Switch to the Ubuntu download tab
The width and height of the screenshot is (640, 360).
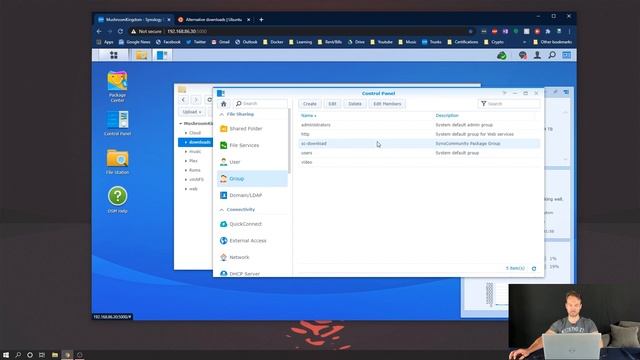tap(214, 20)
